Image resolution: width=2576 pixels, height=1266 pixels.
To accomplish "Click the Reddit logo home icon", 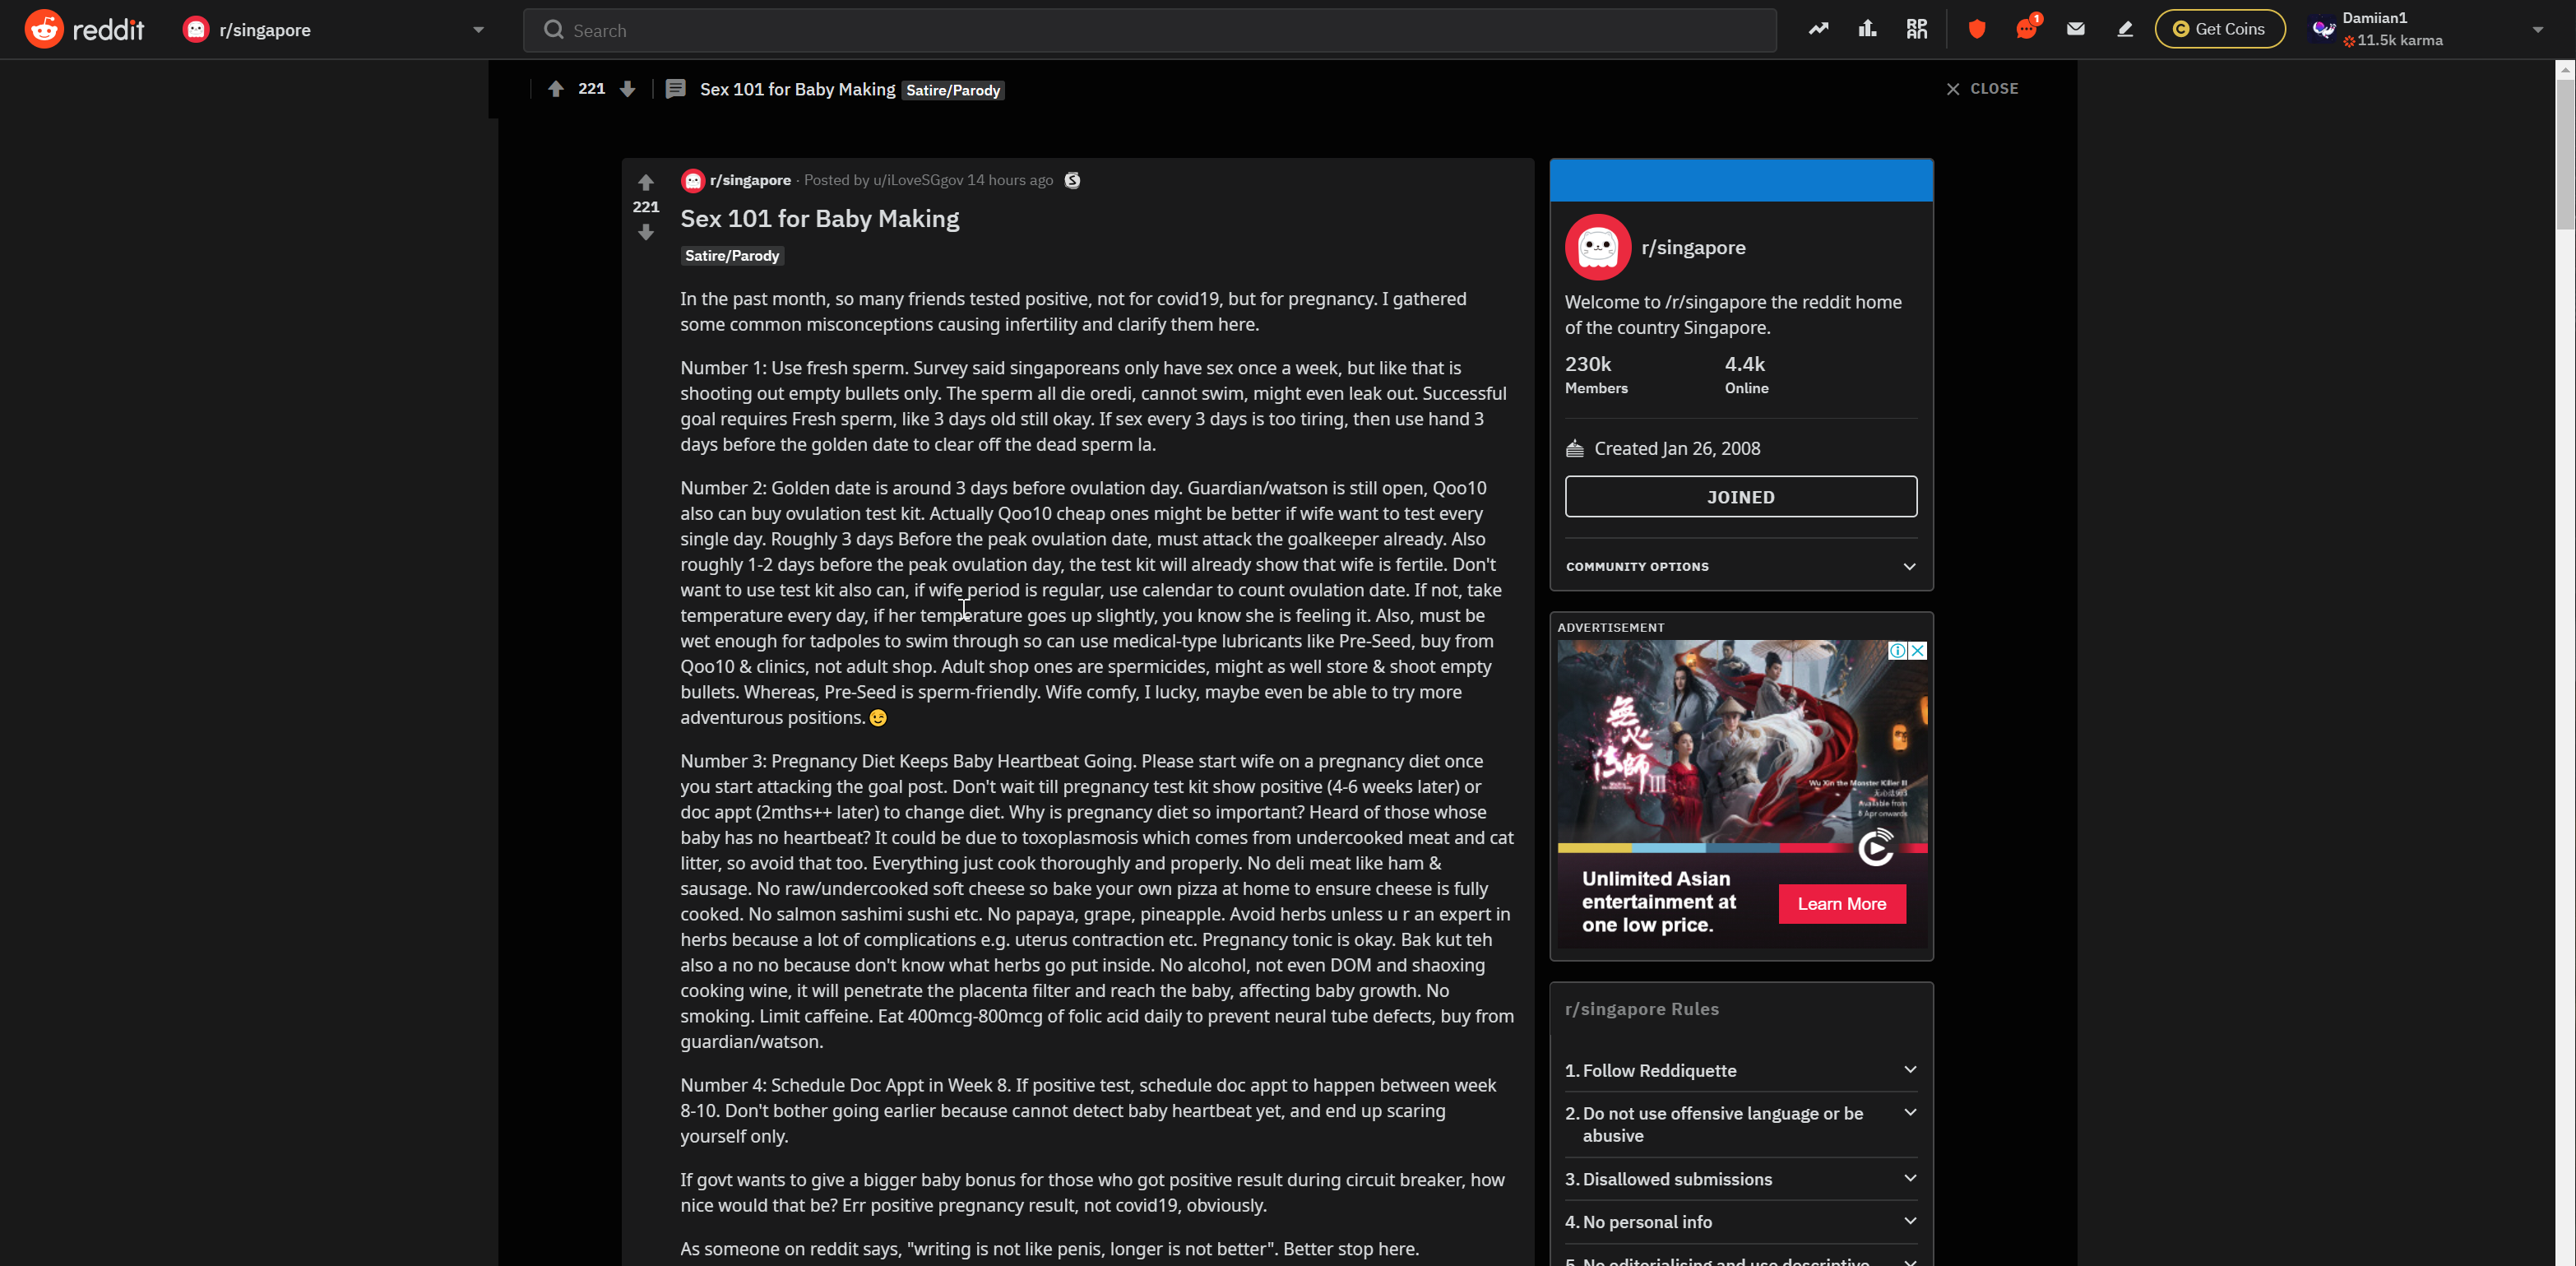I will tap(44, 29).
